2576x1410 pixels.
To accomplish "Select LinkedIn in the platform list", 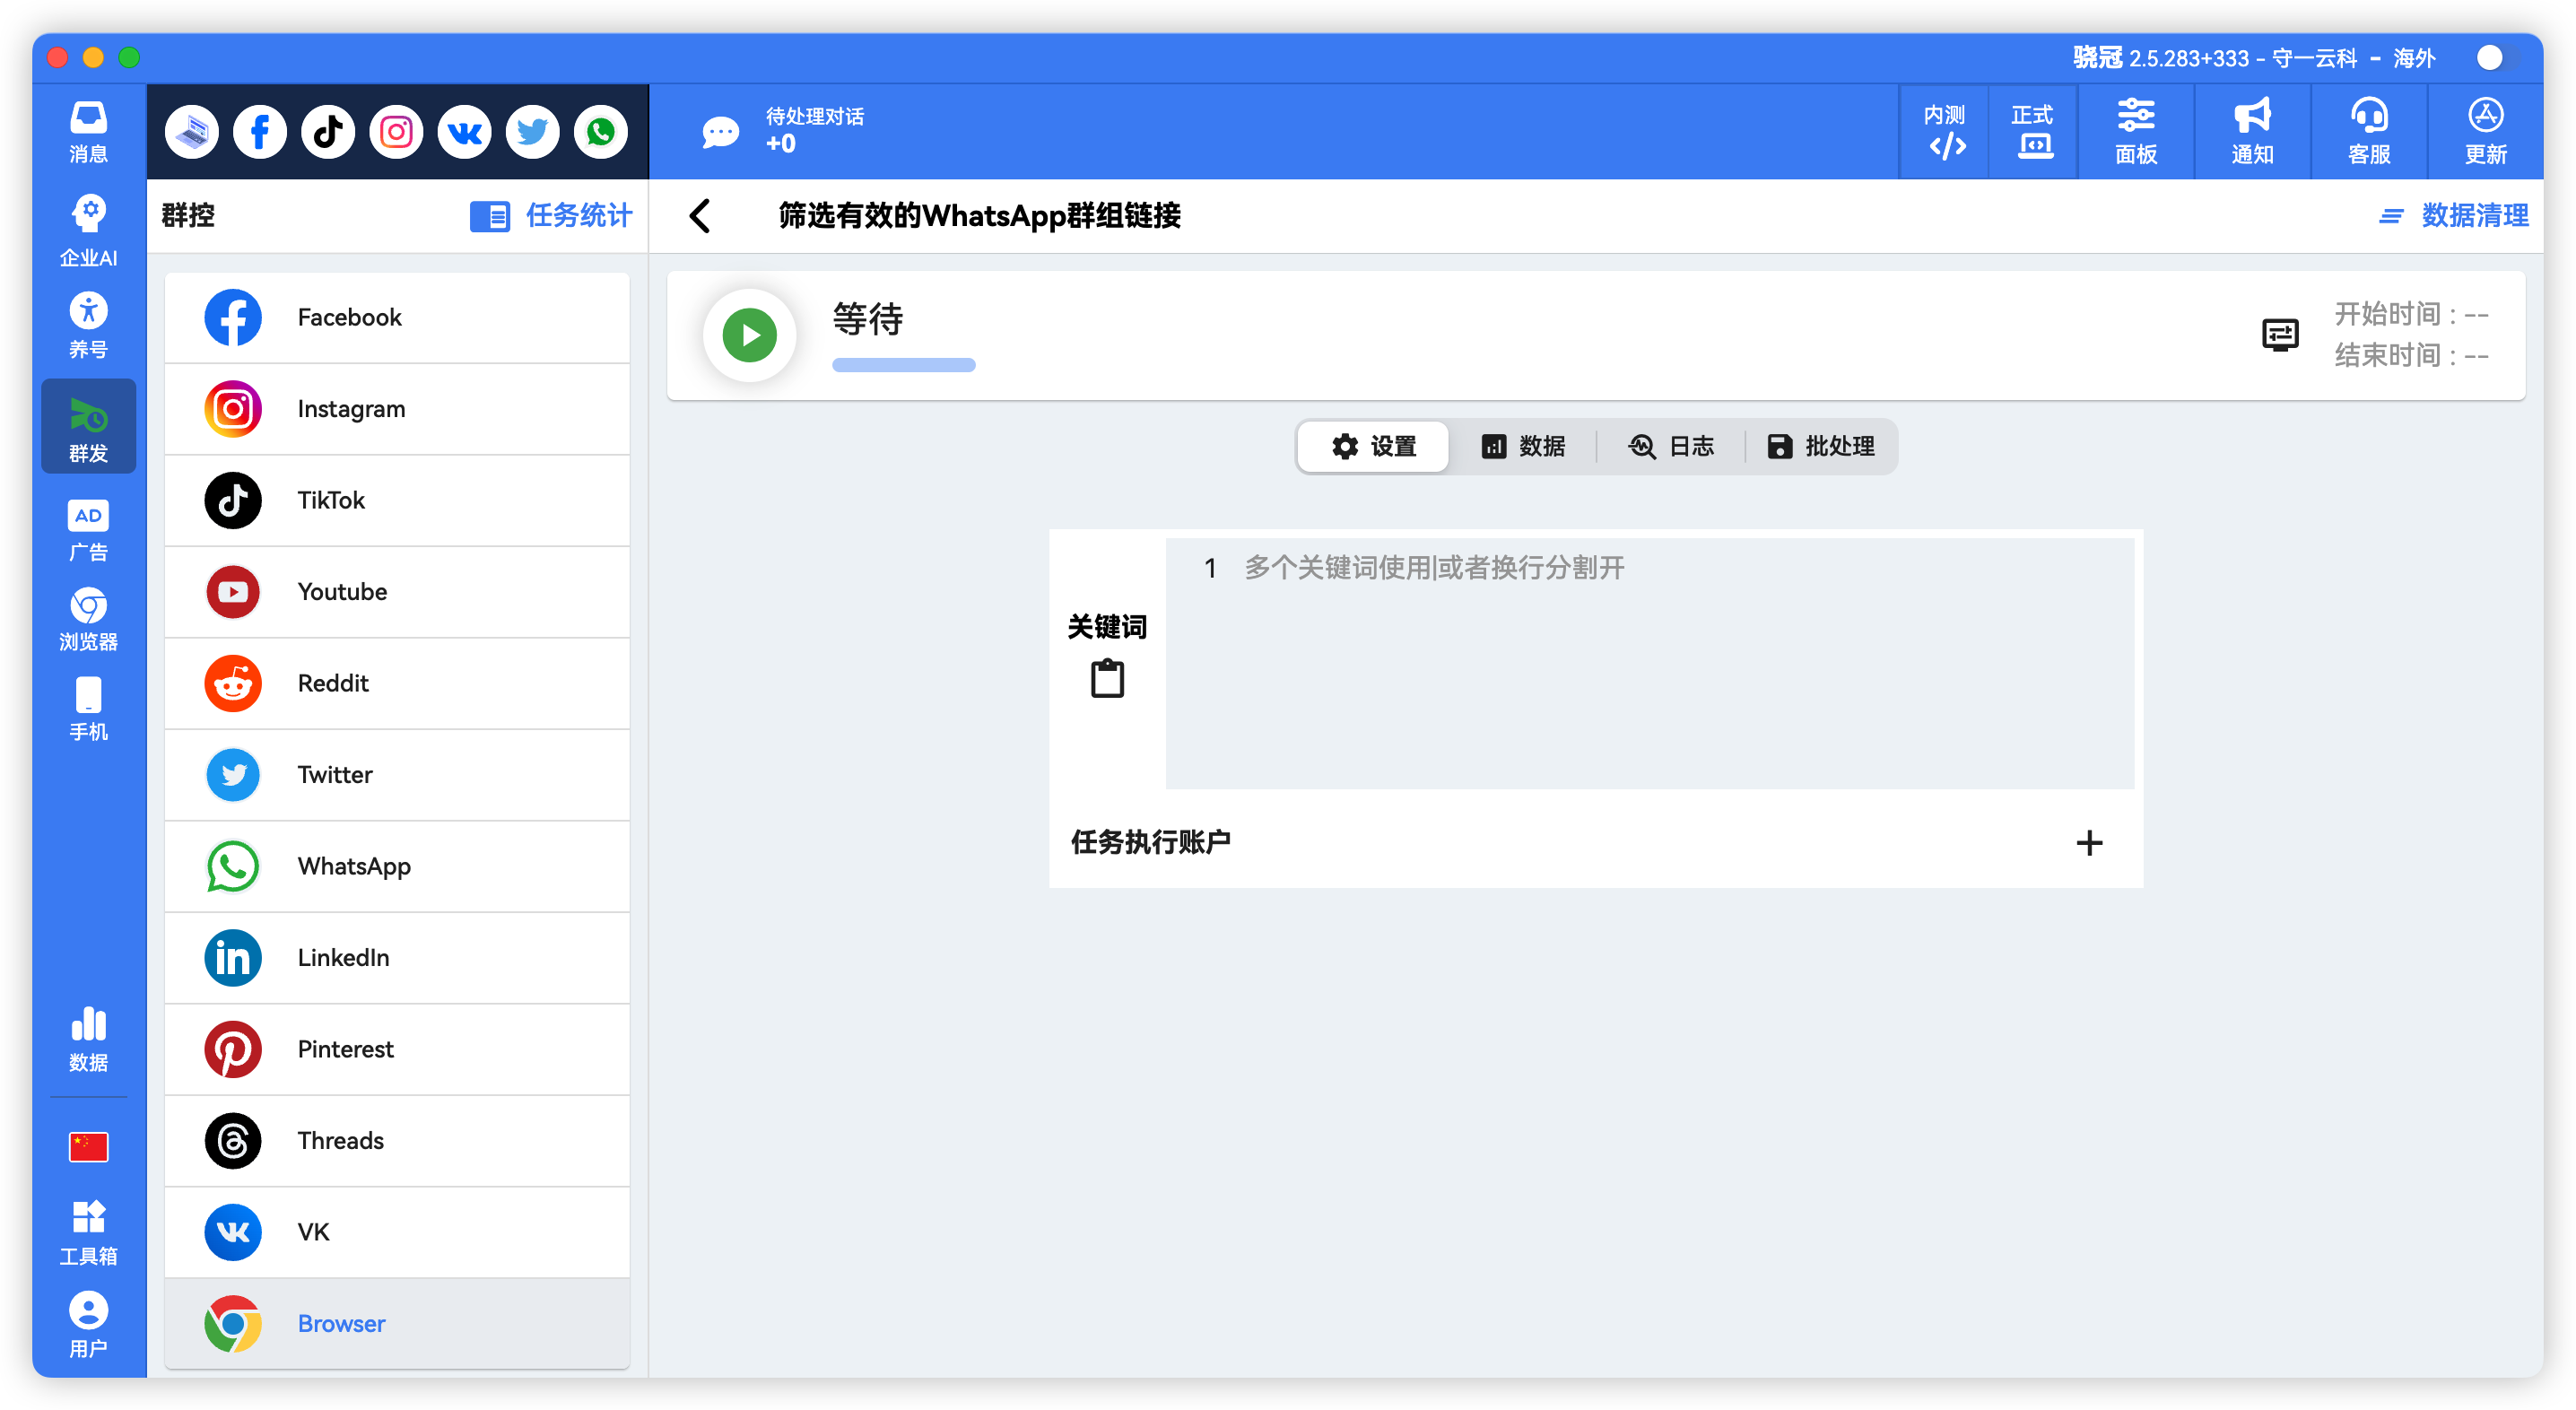I will tap(397, 958).
